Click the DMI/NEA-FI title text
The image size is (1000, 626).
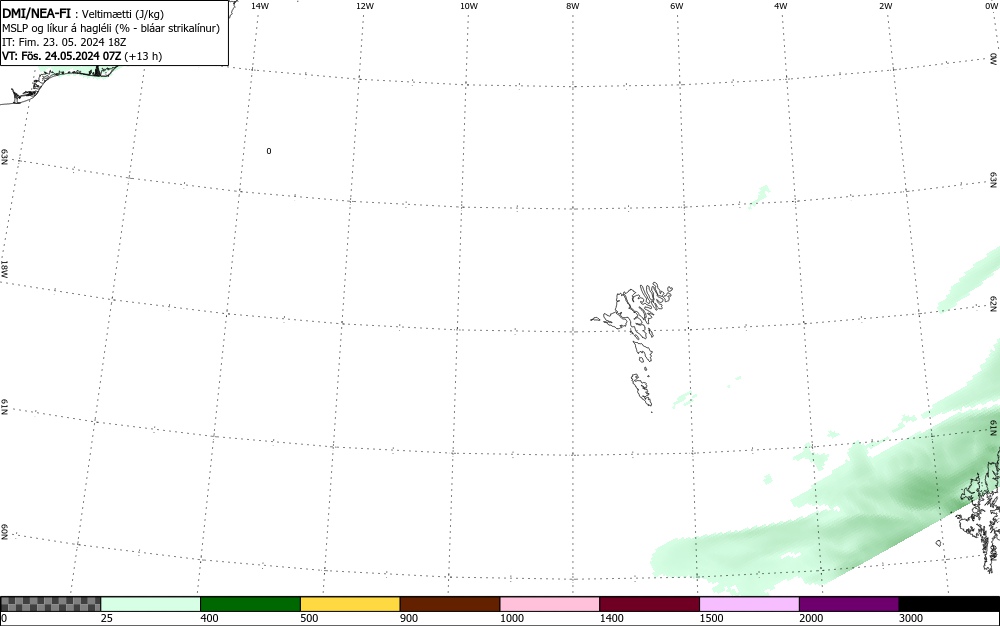pos(36,13)
